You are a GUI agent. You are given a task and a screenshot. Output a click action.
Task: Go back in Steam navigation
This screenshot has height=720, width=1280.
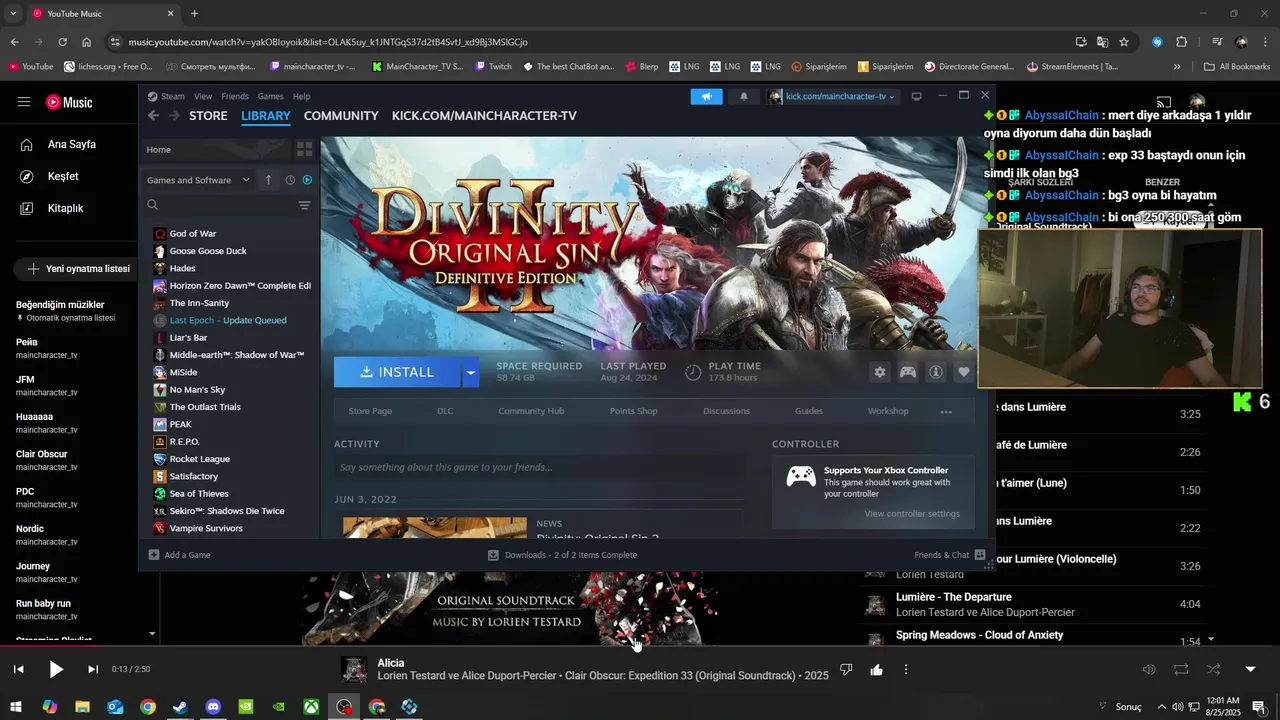point(153,116)
